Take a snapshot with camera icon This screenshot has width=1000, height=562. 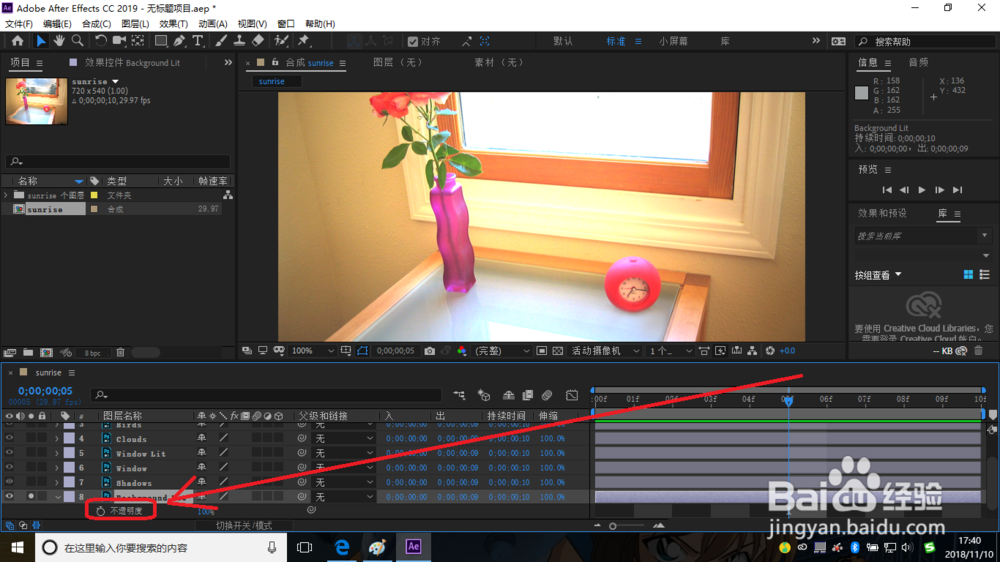pyautogui.click(x=430, y=351)
